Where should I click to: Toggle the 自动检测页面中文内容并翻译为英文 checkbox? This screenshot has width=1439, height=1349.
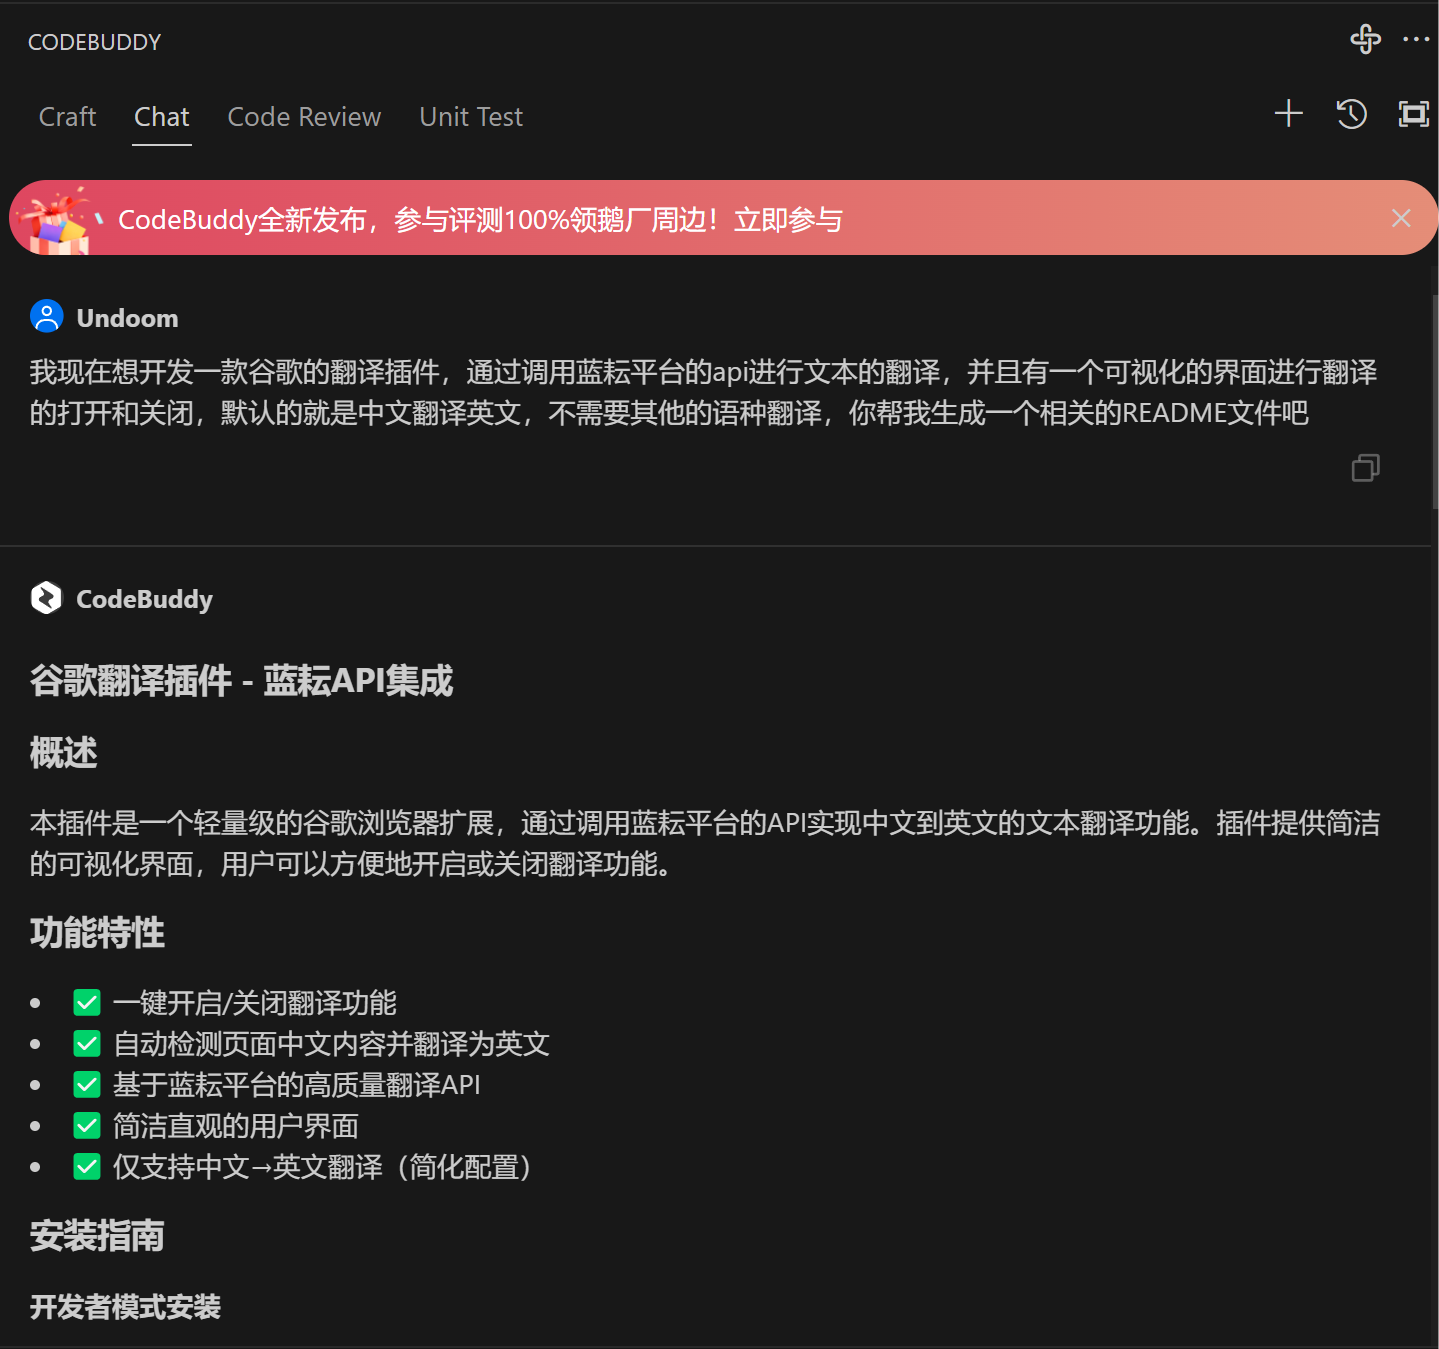click(87, 1043)
